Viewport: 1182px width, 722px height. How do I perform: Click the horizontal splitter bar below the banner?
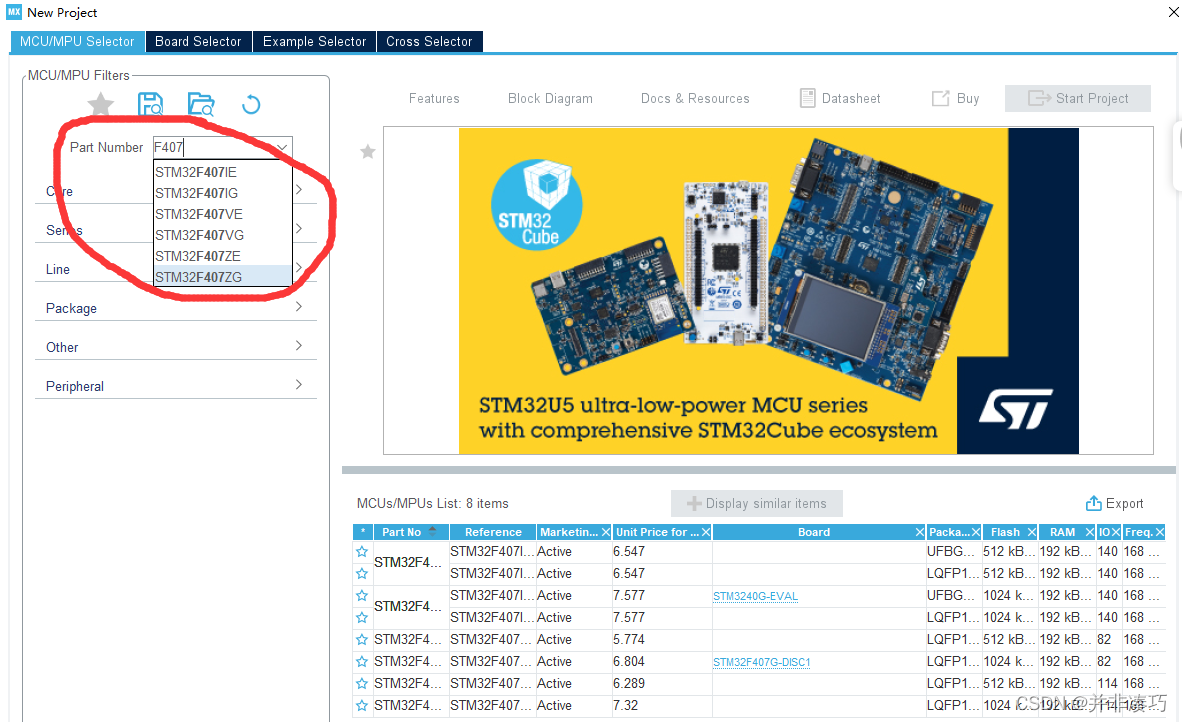(758, 470)
